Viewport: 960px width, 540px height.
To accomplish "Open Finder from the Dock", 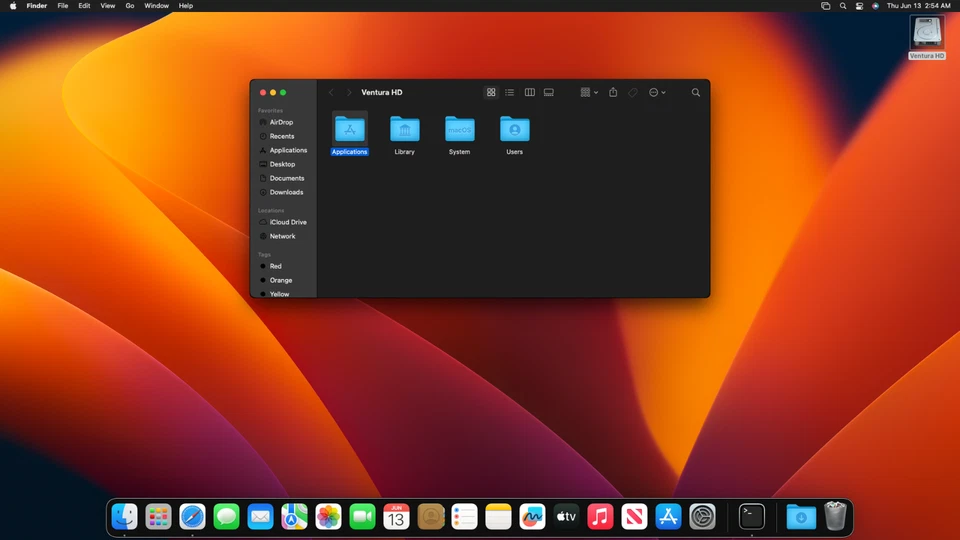I will point(124,517).
